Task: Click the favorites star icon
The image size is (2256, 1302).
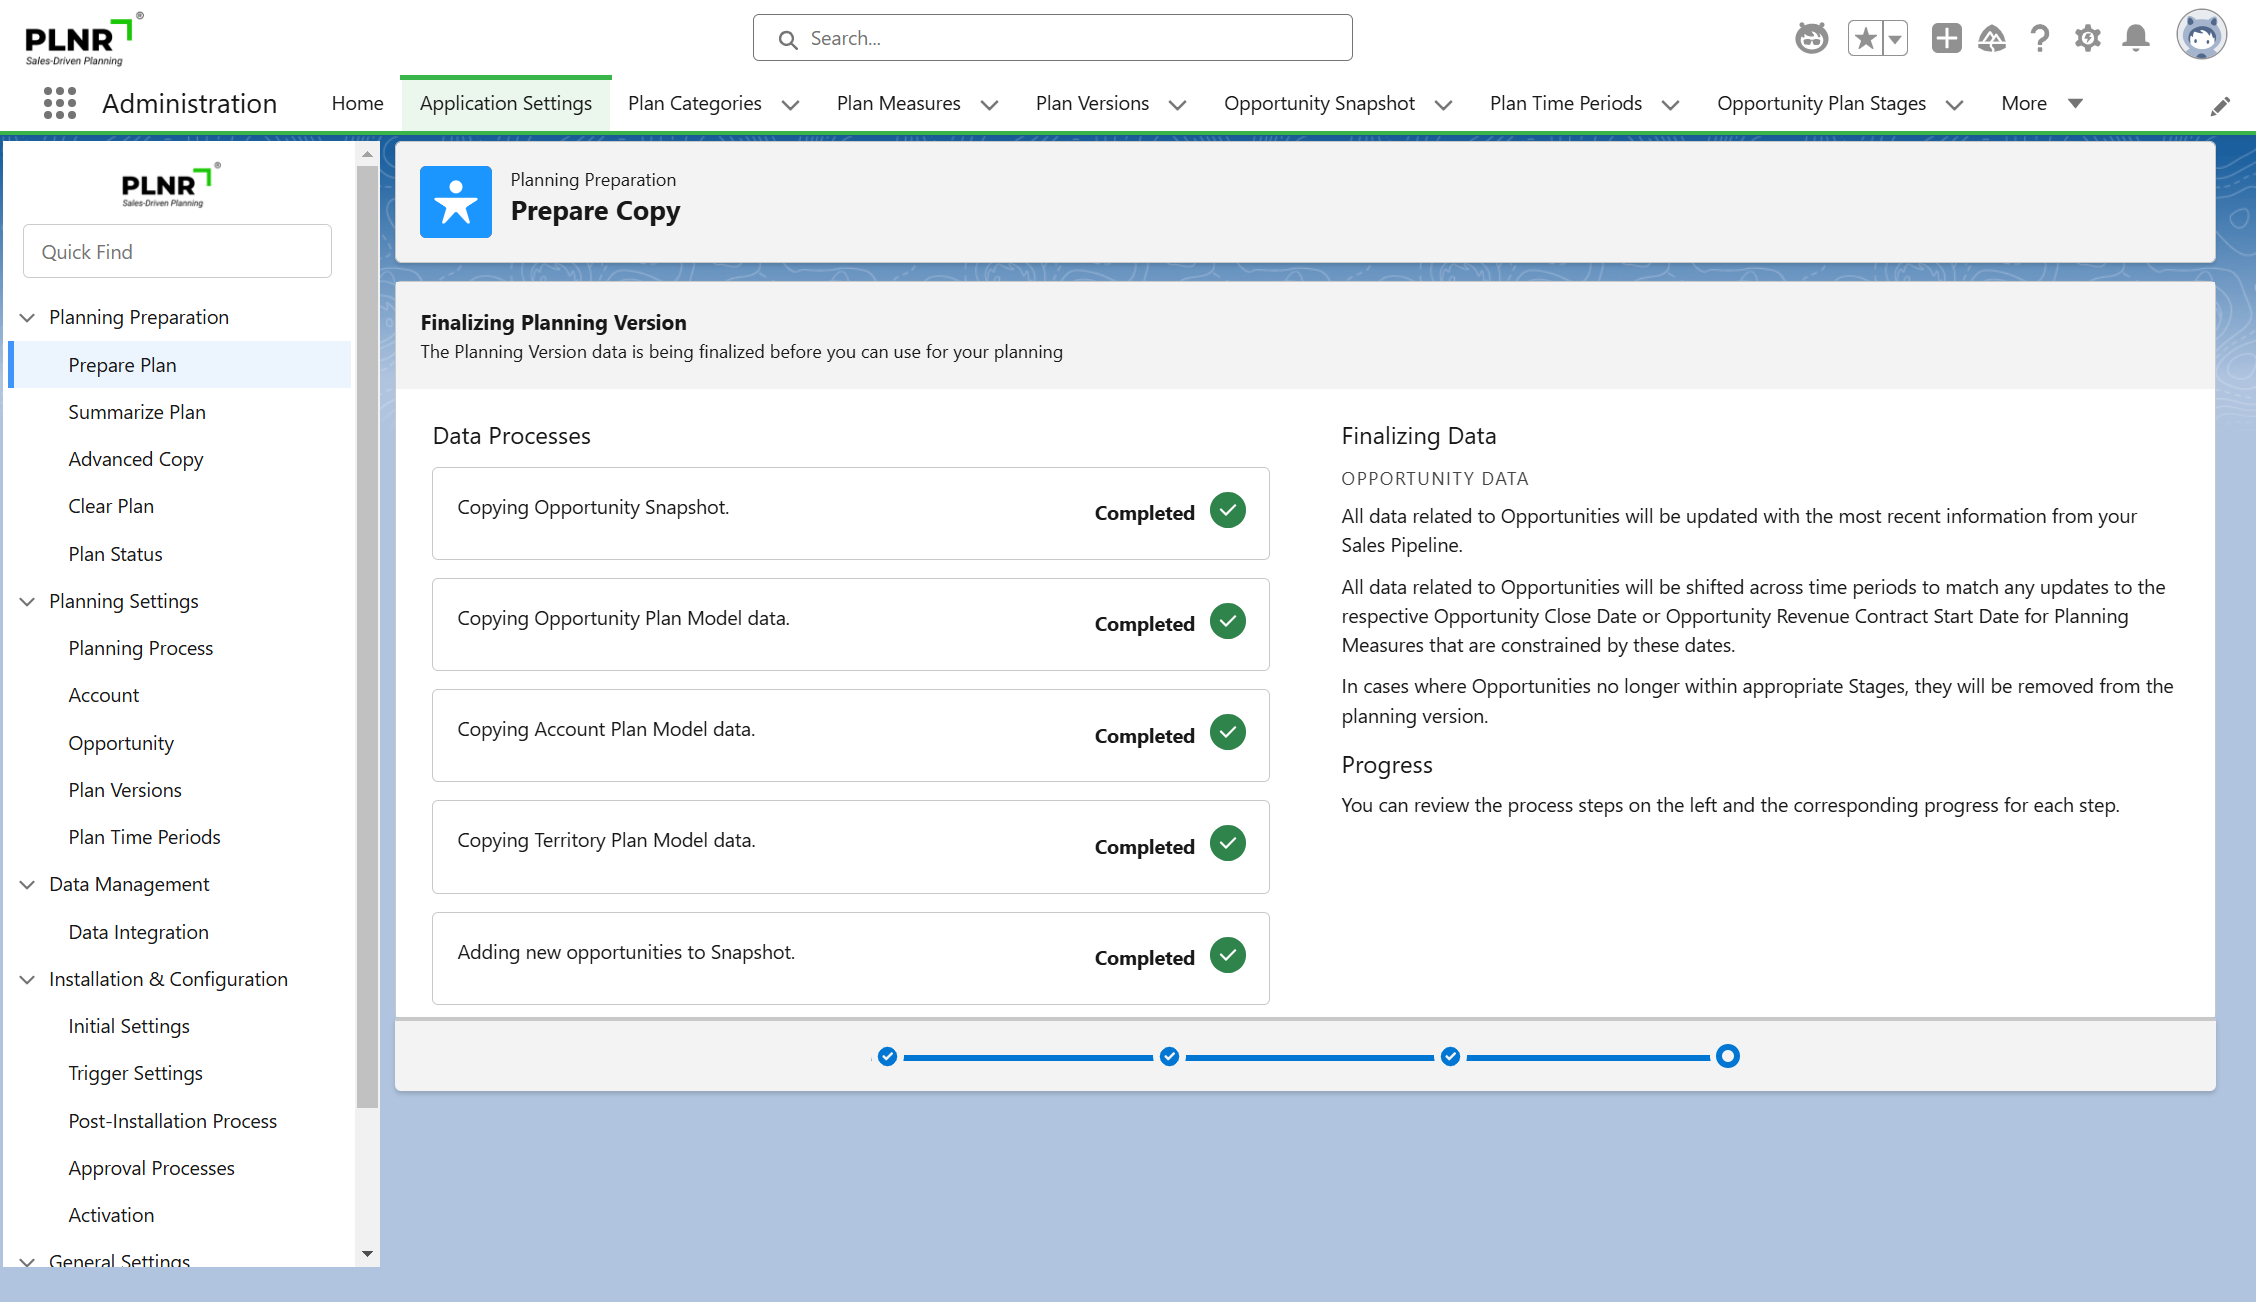Action: [x=1865, y=38]
